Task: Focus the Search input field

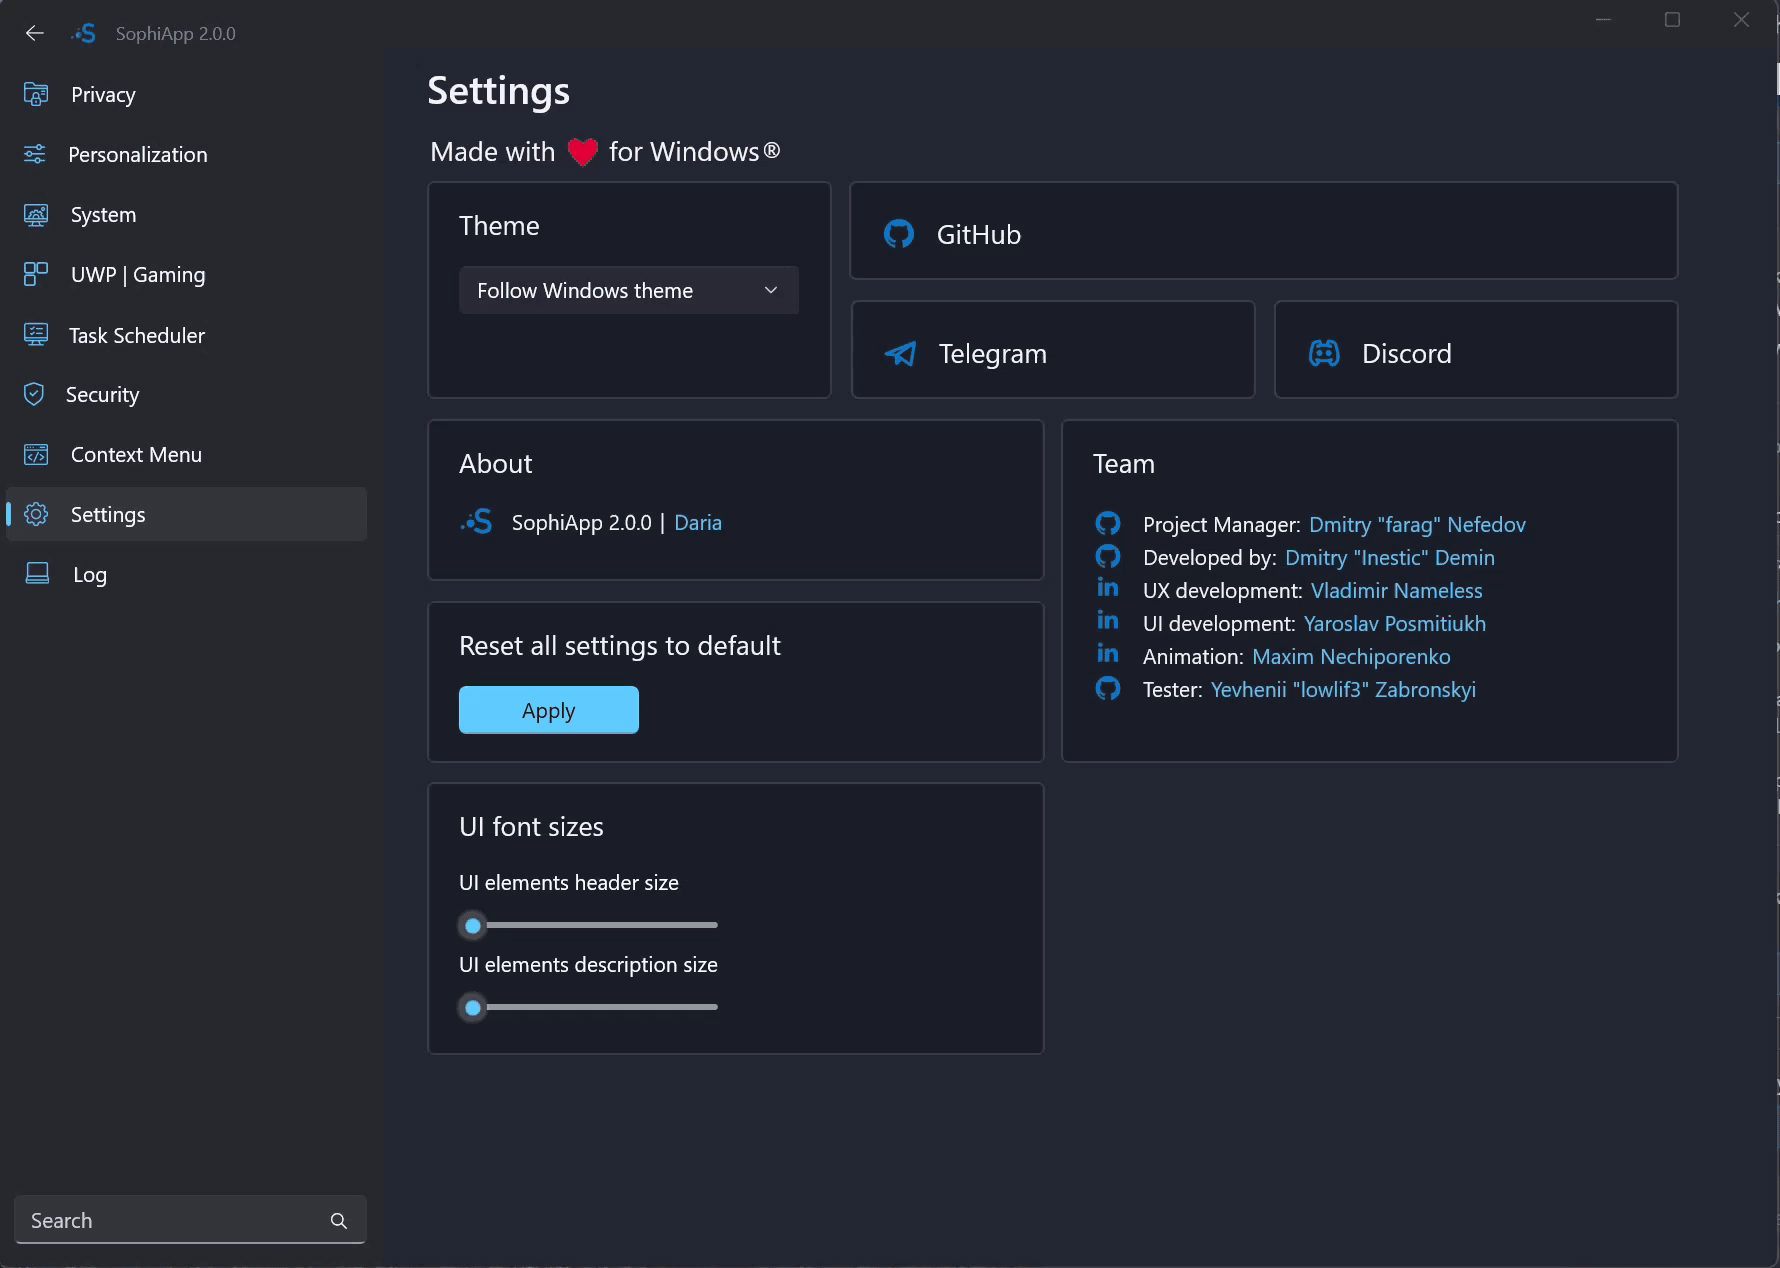Action: click(x=170, y=1221)
